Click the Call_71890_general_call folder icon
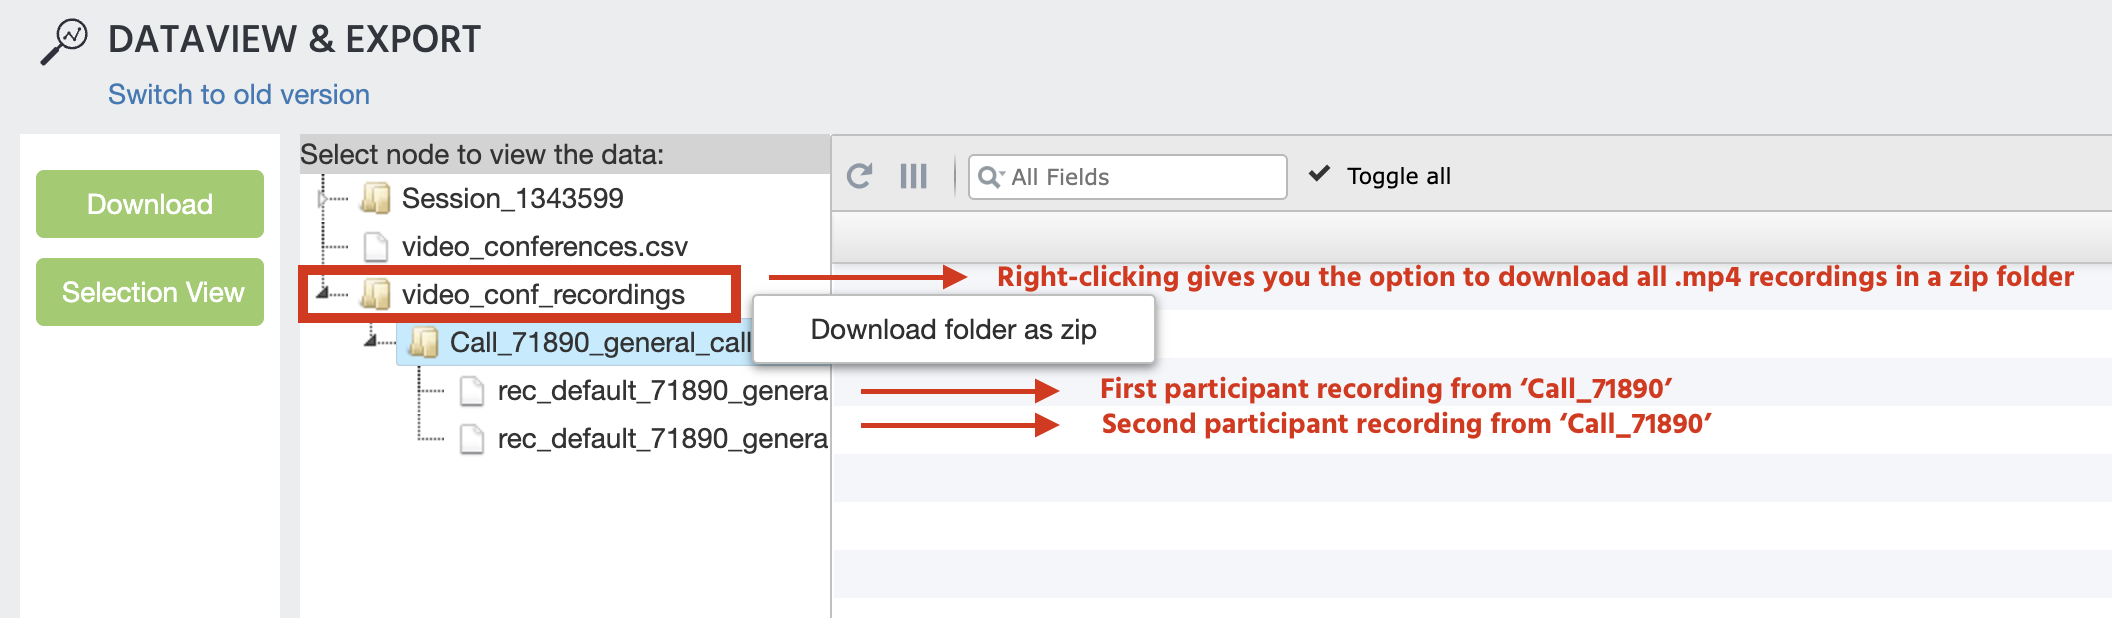 tap(424, 342)
